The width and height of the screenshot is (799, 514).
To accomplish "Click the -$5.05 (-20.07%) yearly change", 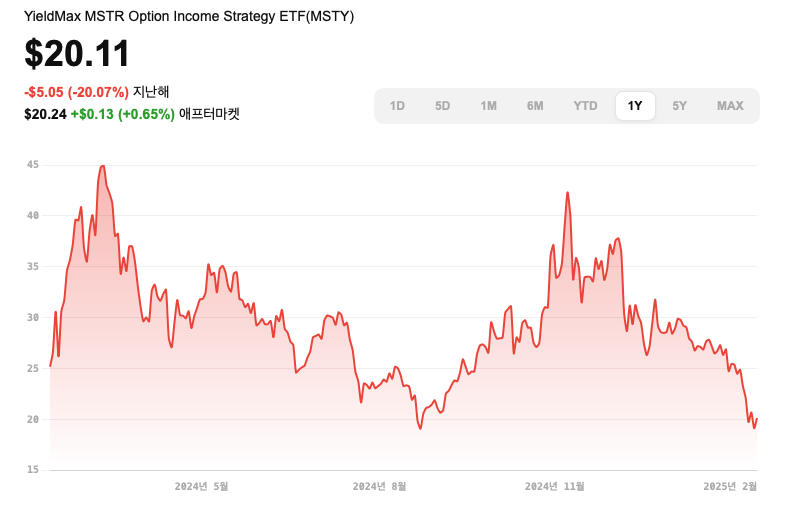I will [76, 92].
